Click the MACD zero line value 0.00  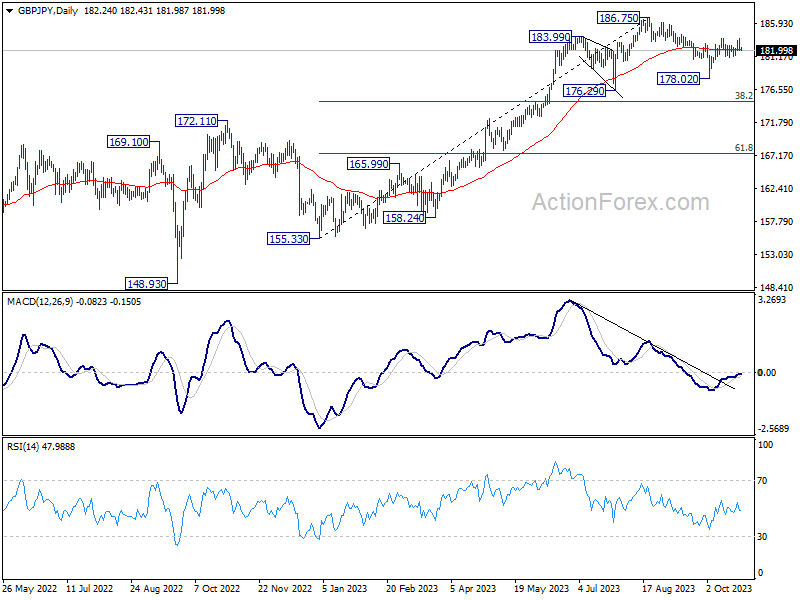[767, 372]
